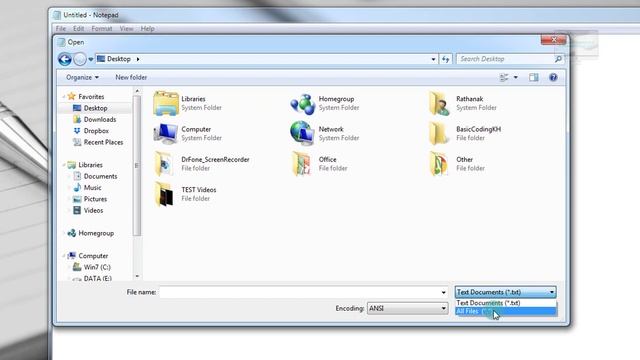Select Libraries header in navigation pane
This screenshot has height=360, width=640.
(x=85, y=165)
